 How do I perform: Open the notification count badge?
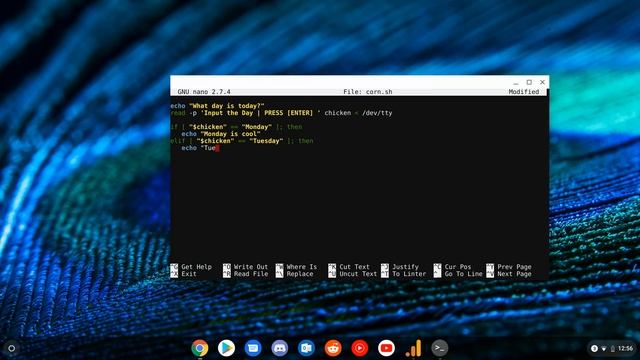594,348
